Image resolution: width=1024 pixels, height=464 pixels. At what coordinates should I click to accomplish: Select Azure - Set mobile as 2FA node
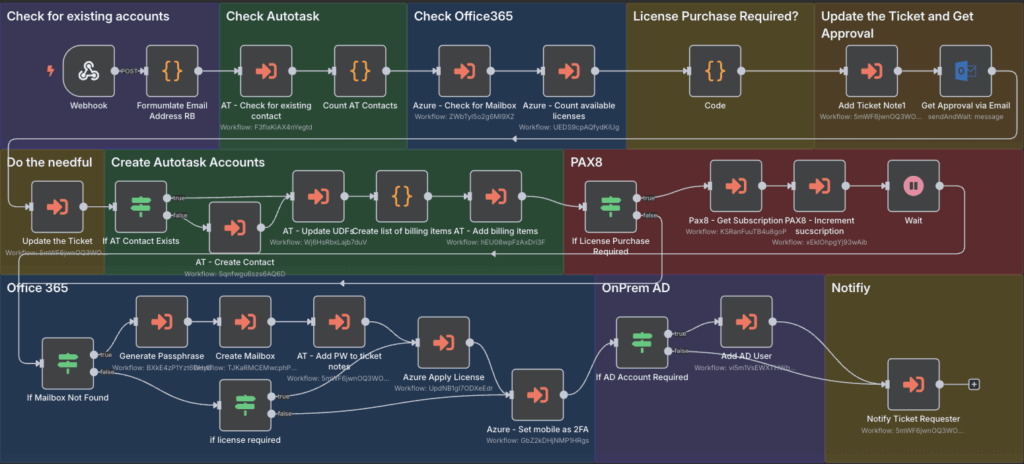click(x=537, y=395)
